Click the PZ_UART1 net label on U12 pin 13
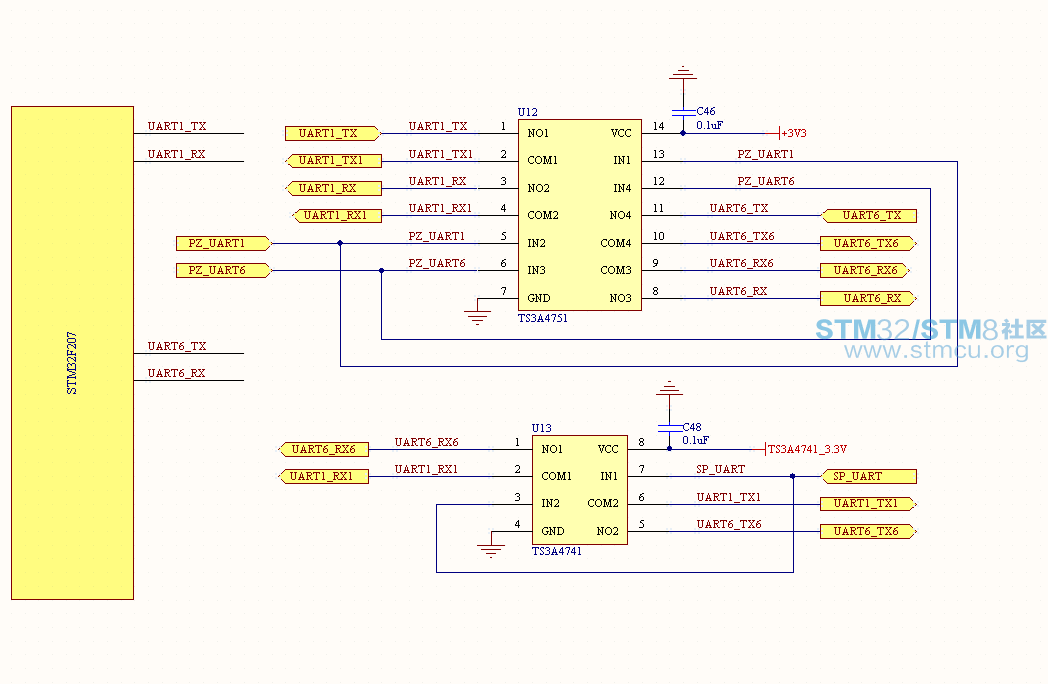 pyautogui.click(x=765, y=154)
